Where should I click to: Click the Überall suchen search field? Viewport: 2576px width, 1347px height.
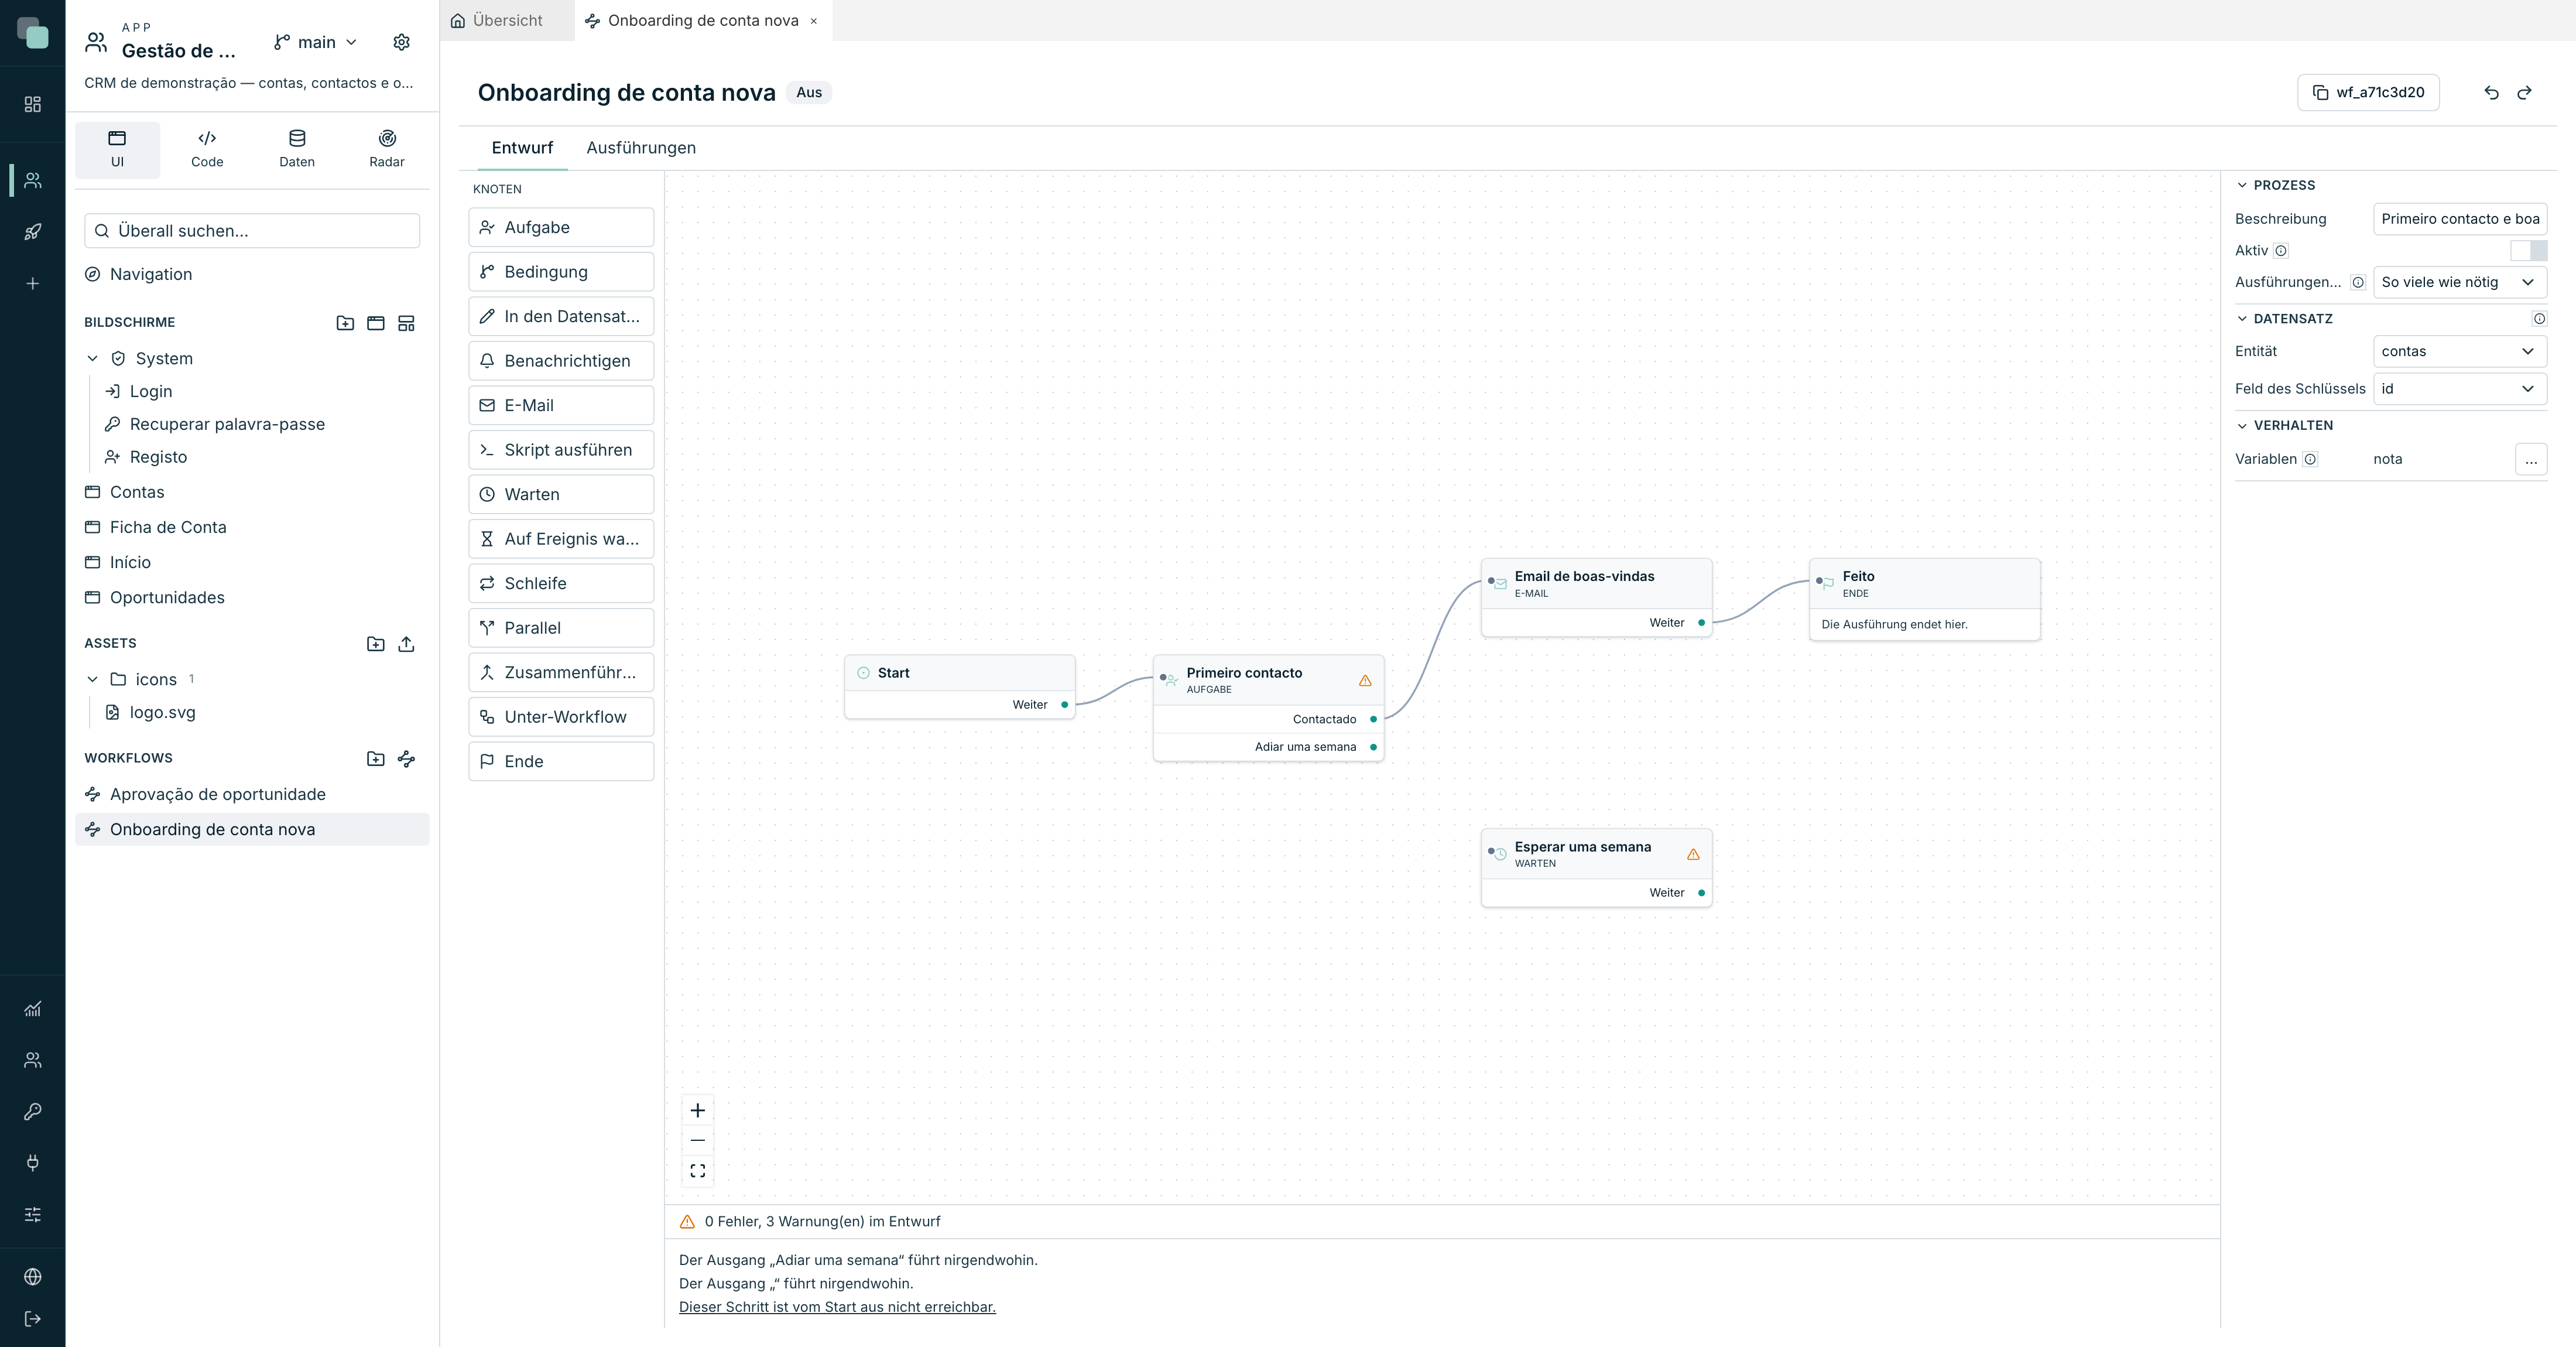click(252, 231)
